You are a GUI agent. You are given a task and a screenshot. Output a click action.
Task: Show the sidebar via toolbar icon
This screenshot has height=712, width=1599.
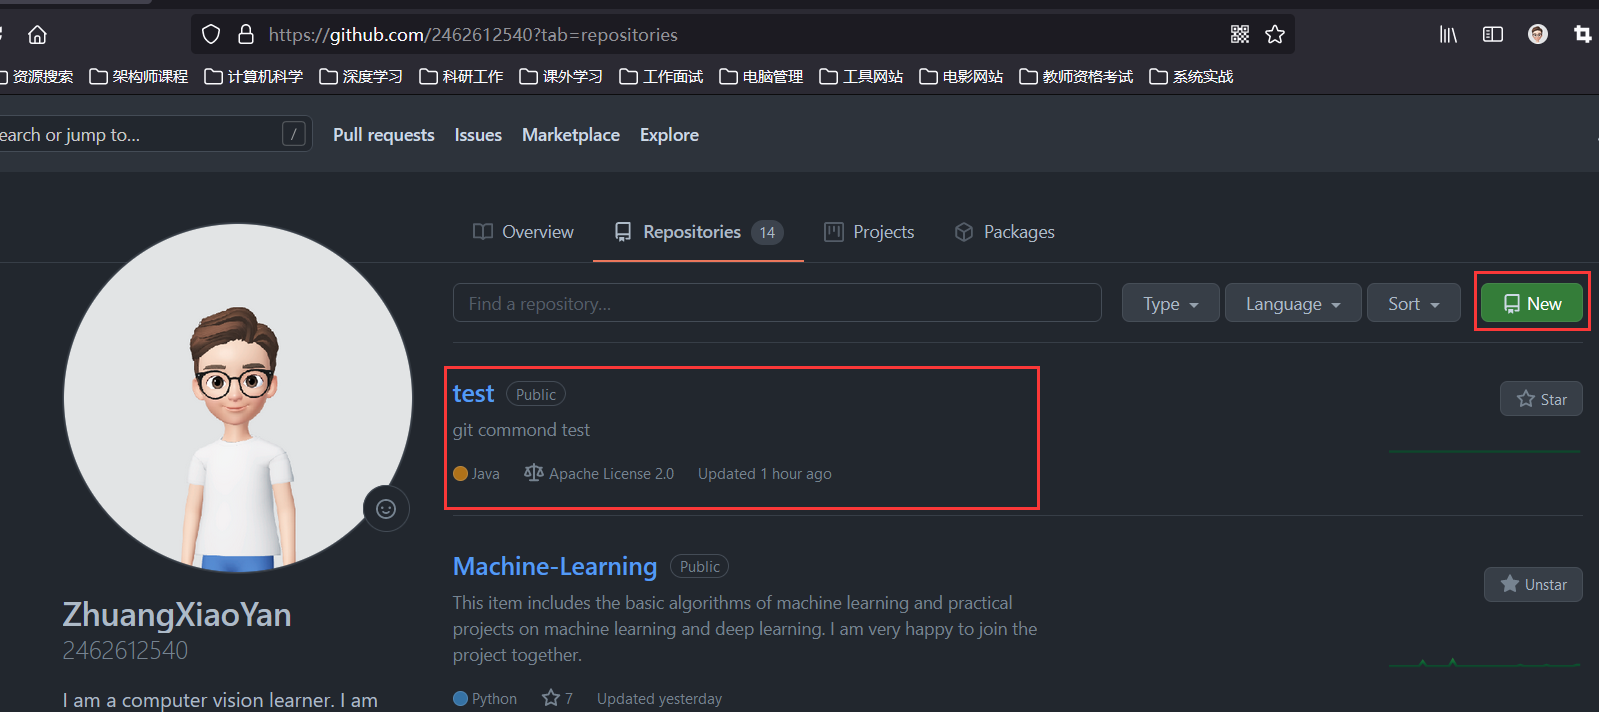[1493, 35]
